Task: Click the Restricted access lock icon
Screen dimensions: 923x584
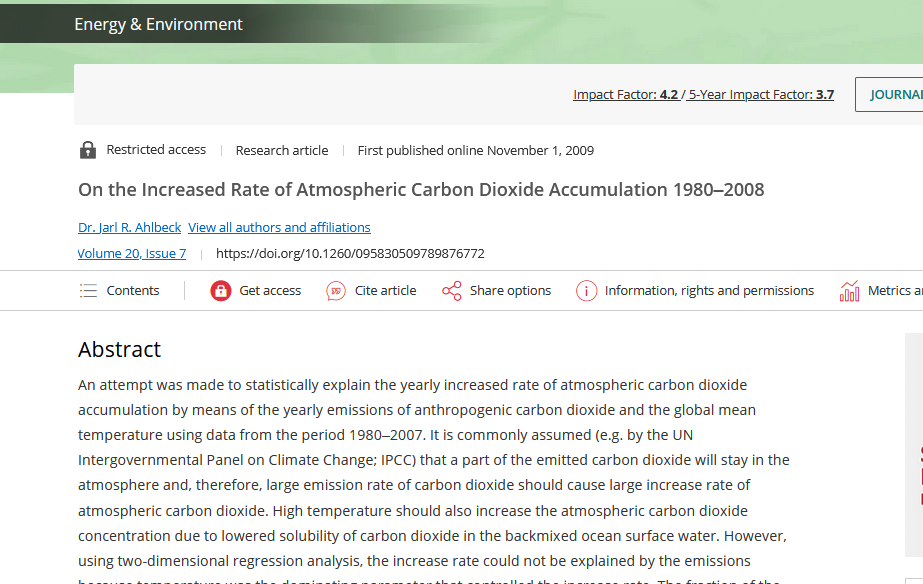Action: [x=88, y=150]
